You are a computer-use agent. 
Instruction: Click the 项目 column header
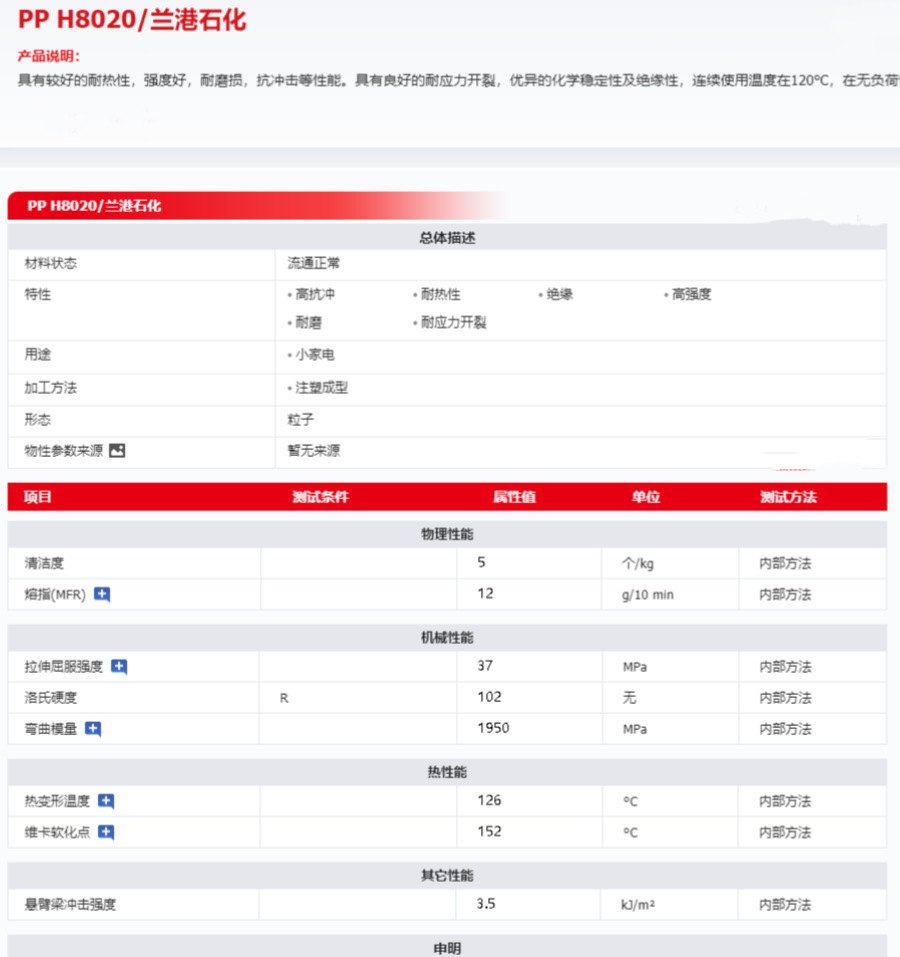37,497
